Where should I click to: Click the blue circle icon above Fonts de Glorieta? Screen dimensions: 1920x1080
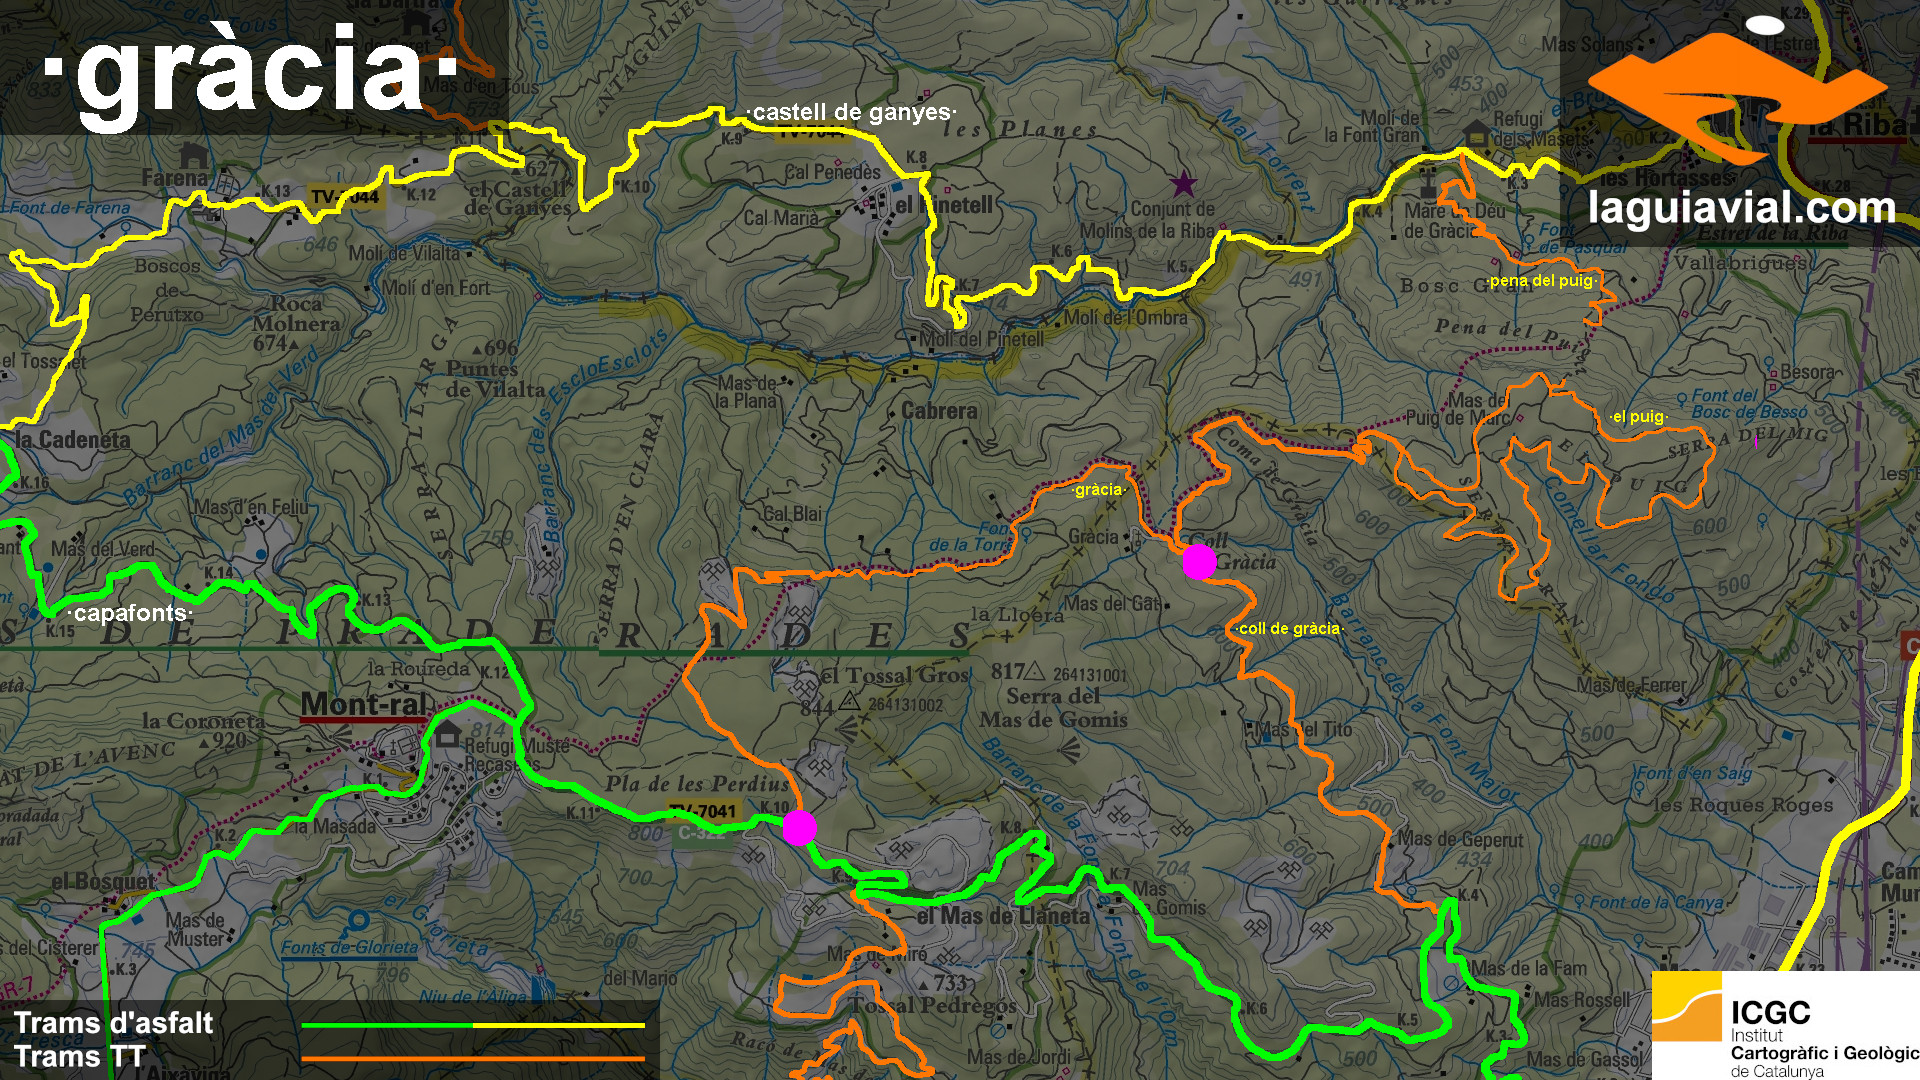click(x=358, y=921)
